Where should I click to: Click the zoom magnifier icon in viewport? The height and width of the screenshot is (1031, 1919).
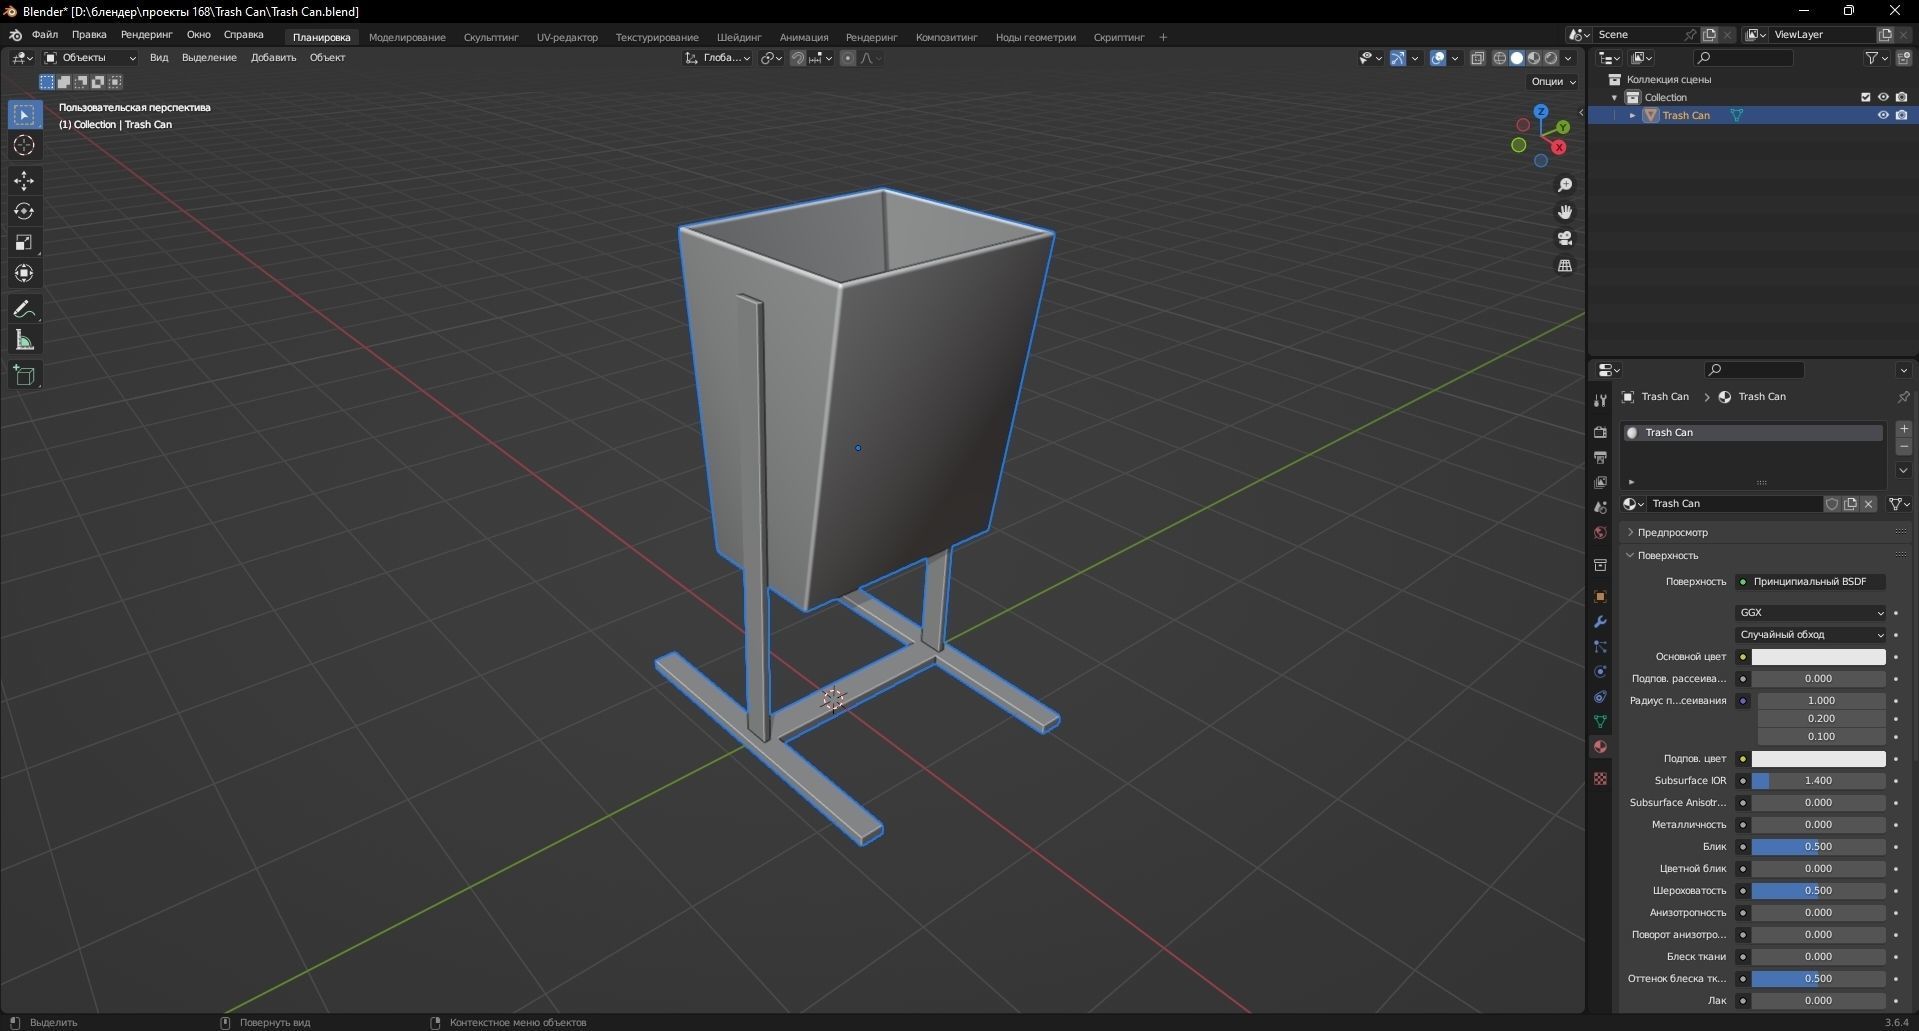[1565, 186]
